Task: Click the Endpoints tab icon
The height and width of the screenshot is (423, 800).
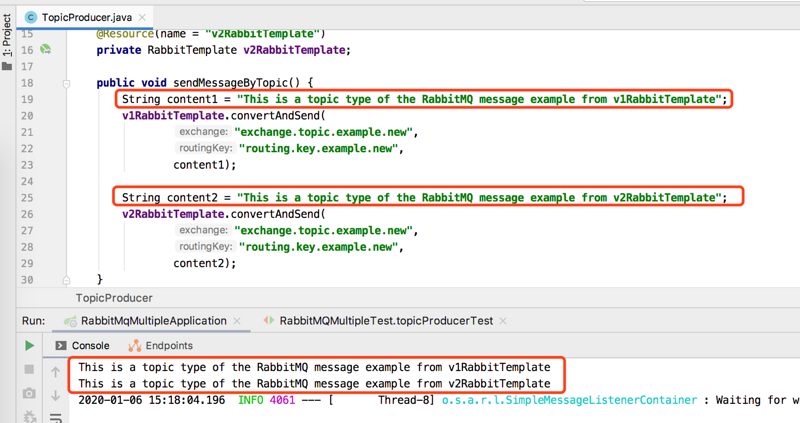Action: [135, 346]
